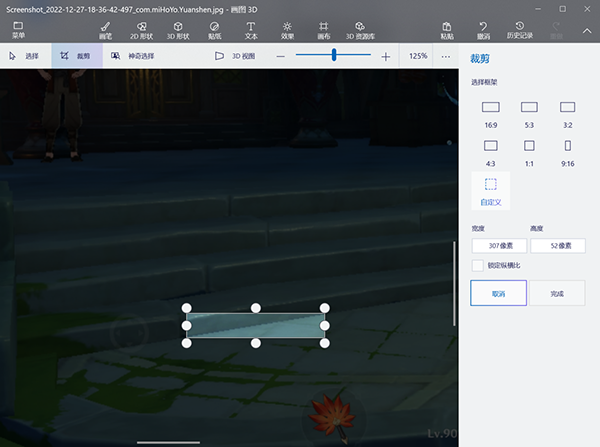The height and width of the screenshot is (447, 600).
Task: Toggle the 3D 视图 view mode
Action: pos(234,56)
